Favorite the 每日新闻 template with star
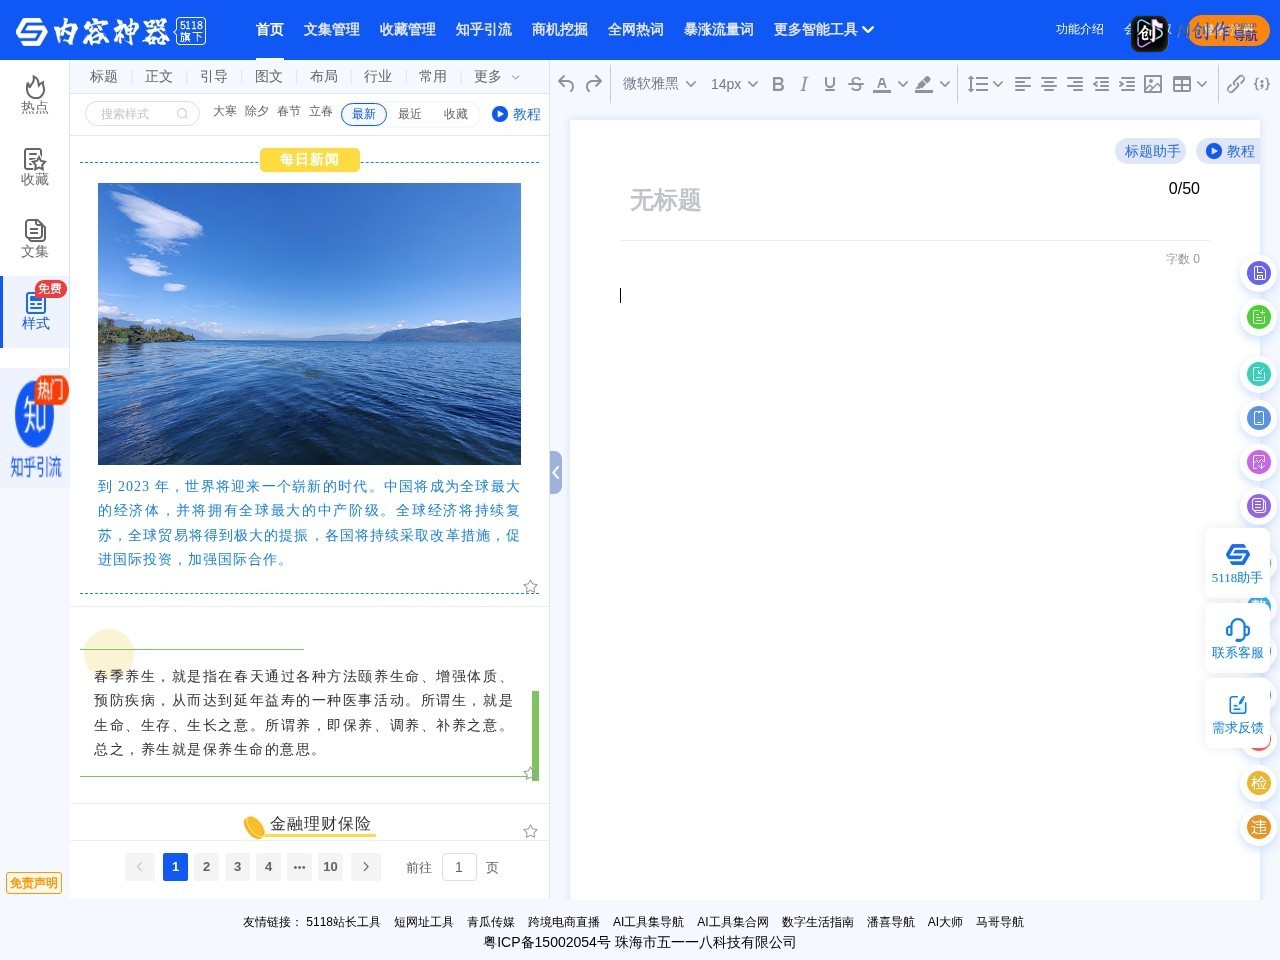The height and width of the screenshot is (960, 1280). pyautogui.click(x=531, y=586)
